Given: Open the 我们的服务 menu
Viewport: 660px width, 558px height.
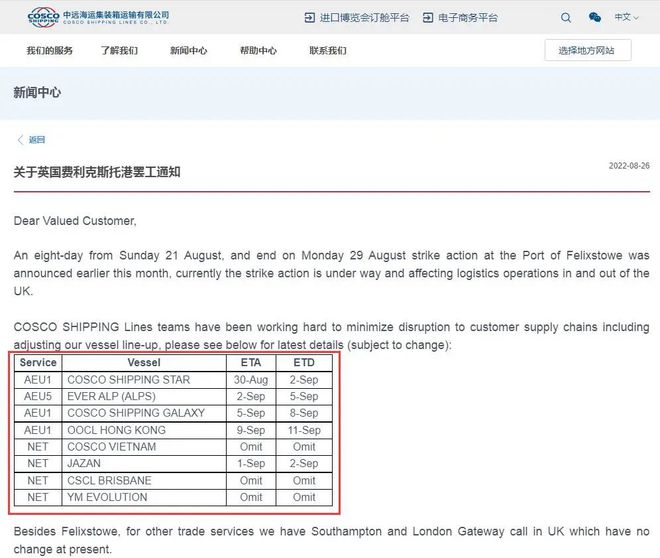Looking at the screenshot, I should 50,50.
